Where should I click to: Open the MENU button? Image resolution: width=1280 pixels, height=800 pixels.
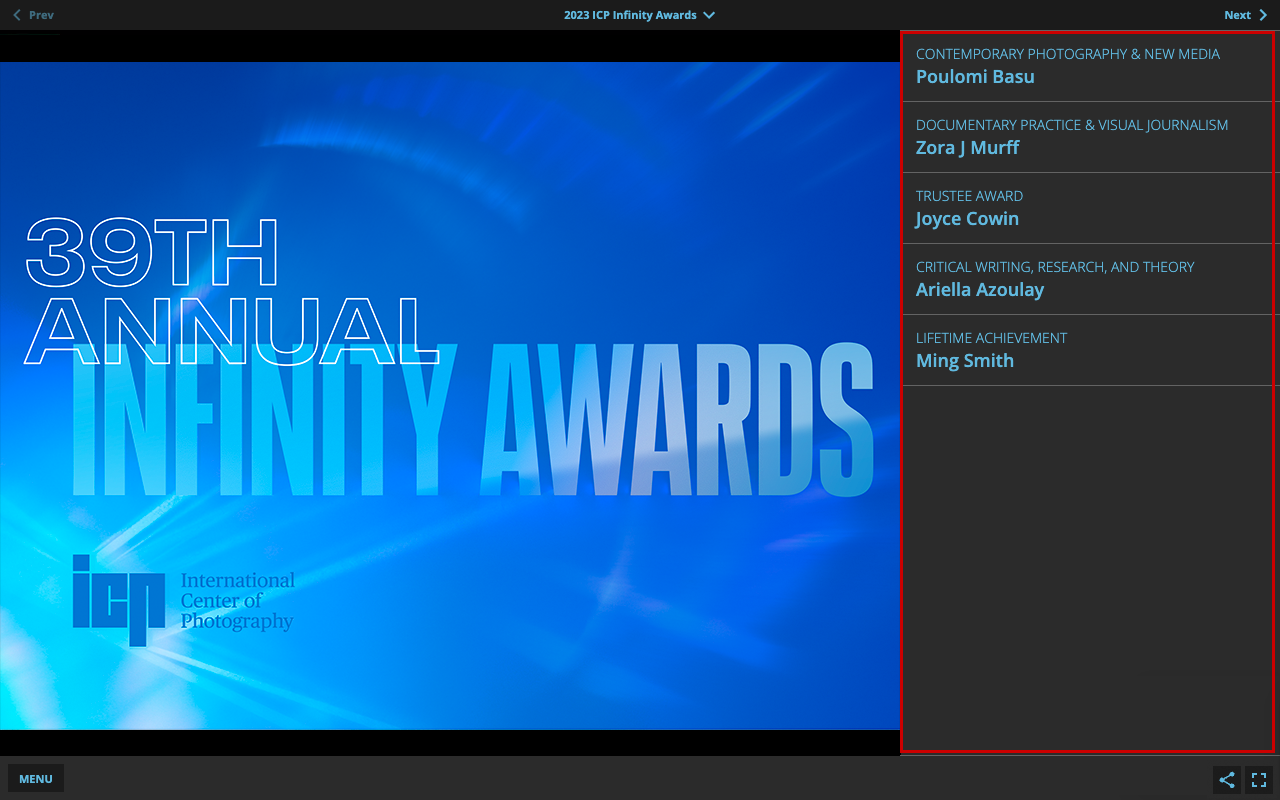36,779
